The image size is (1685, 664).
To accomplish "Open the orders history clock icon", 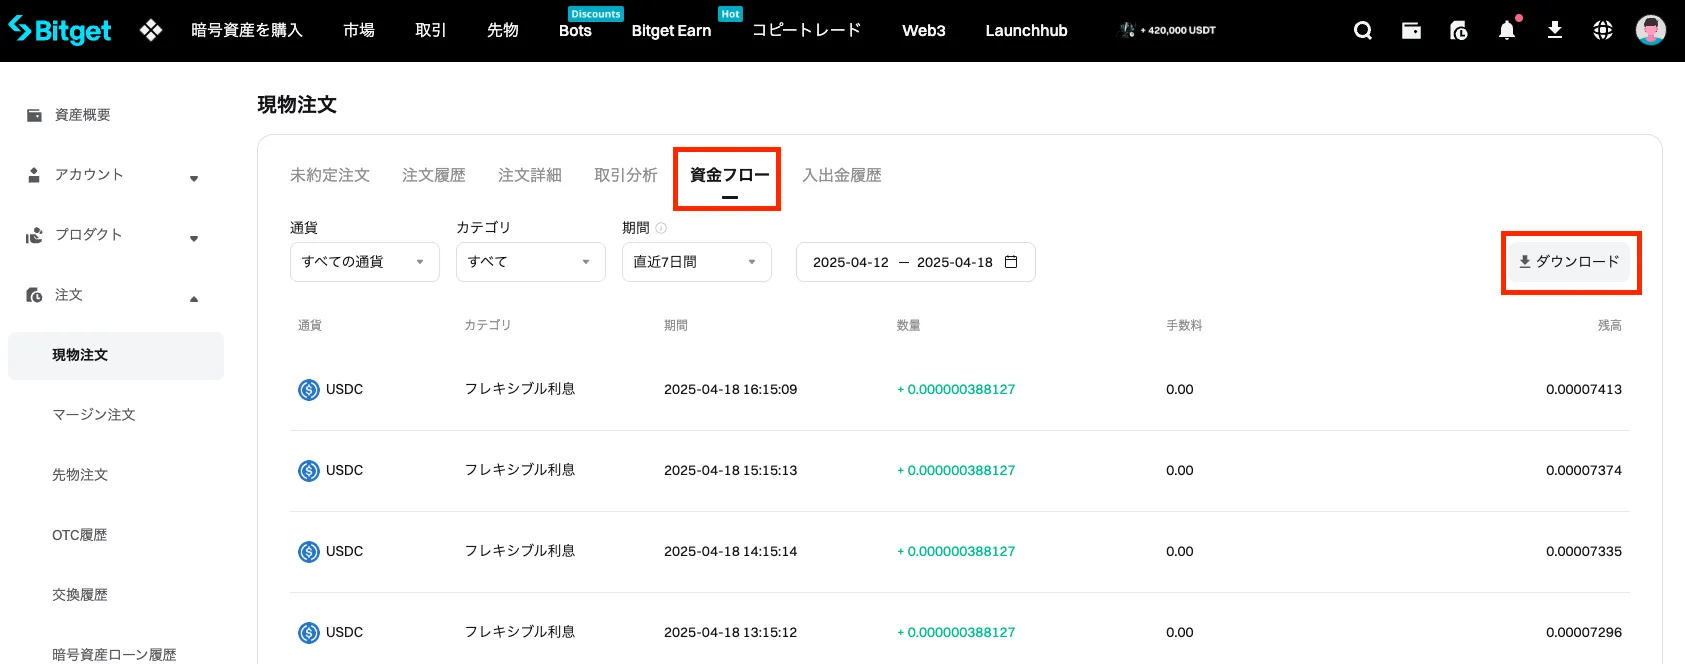I will (x=1459, y=31).
